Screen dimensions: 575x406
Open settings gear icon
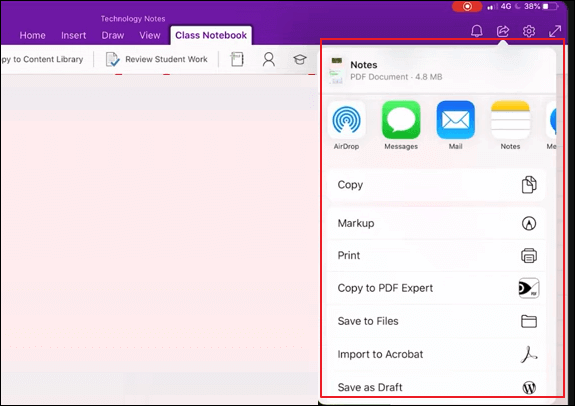pos(529,31)
